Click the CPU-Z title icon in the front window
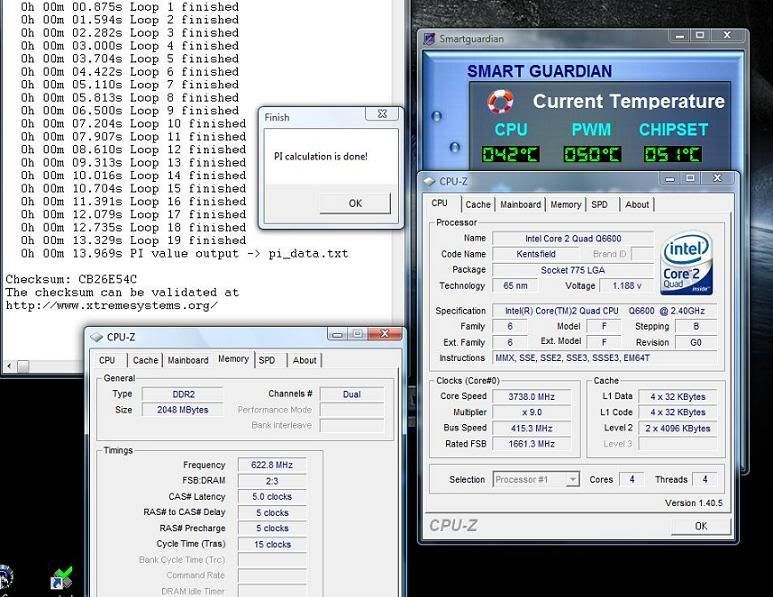 click(x=430, y=181)
